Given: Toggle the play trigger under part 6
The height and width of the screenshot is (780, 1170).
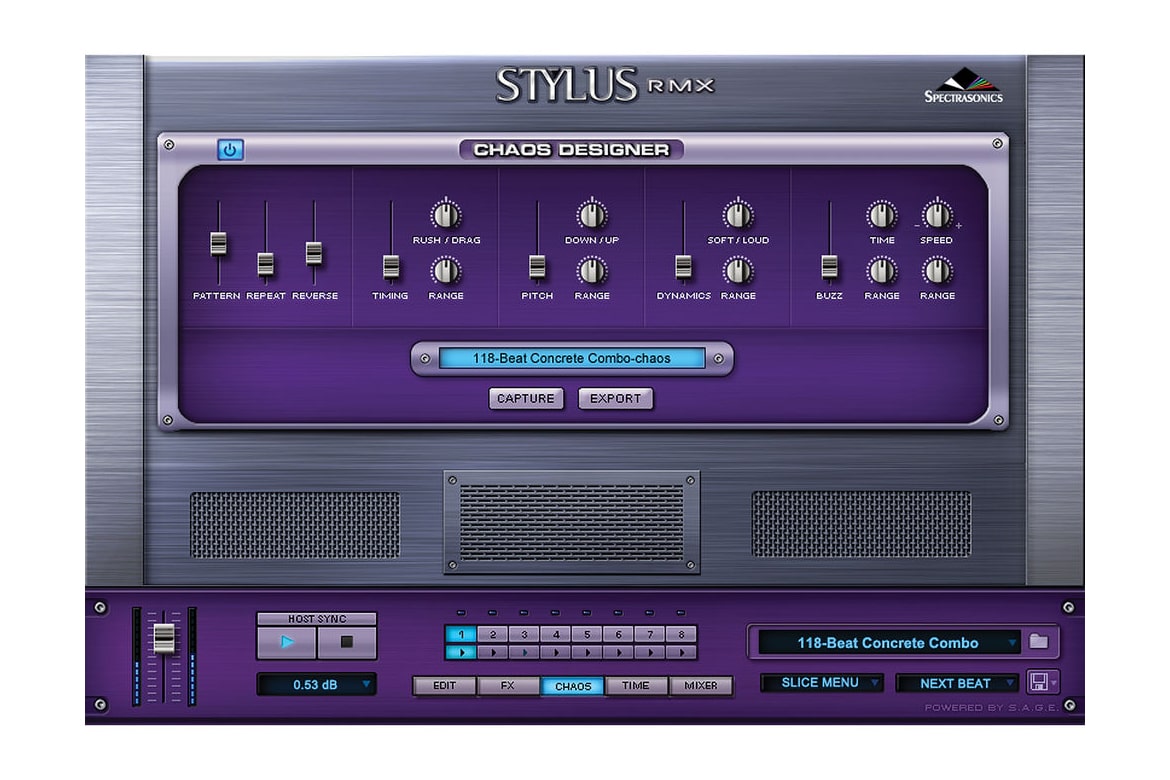Looking at the screenshot, I should [619, 652].
